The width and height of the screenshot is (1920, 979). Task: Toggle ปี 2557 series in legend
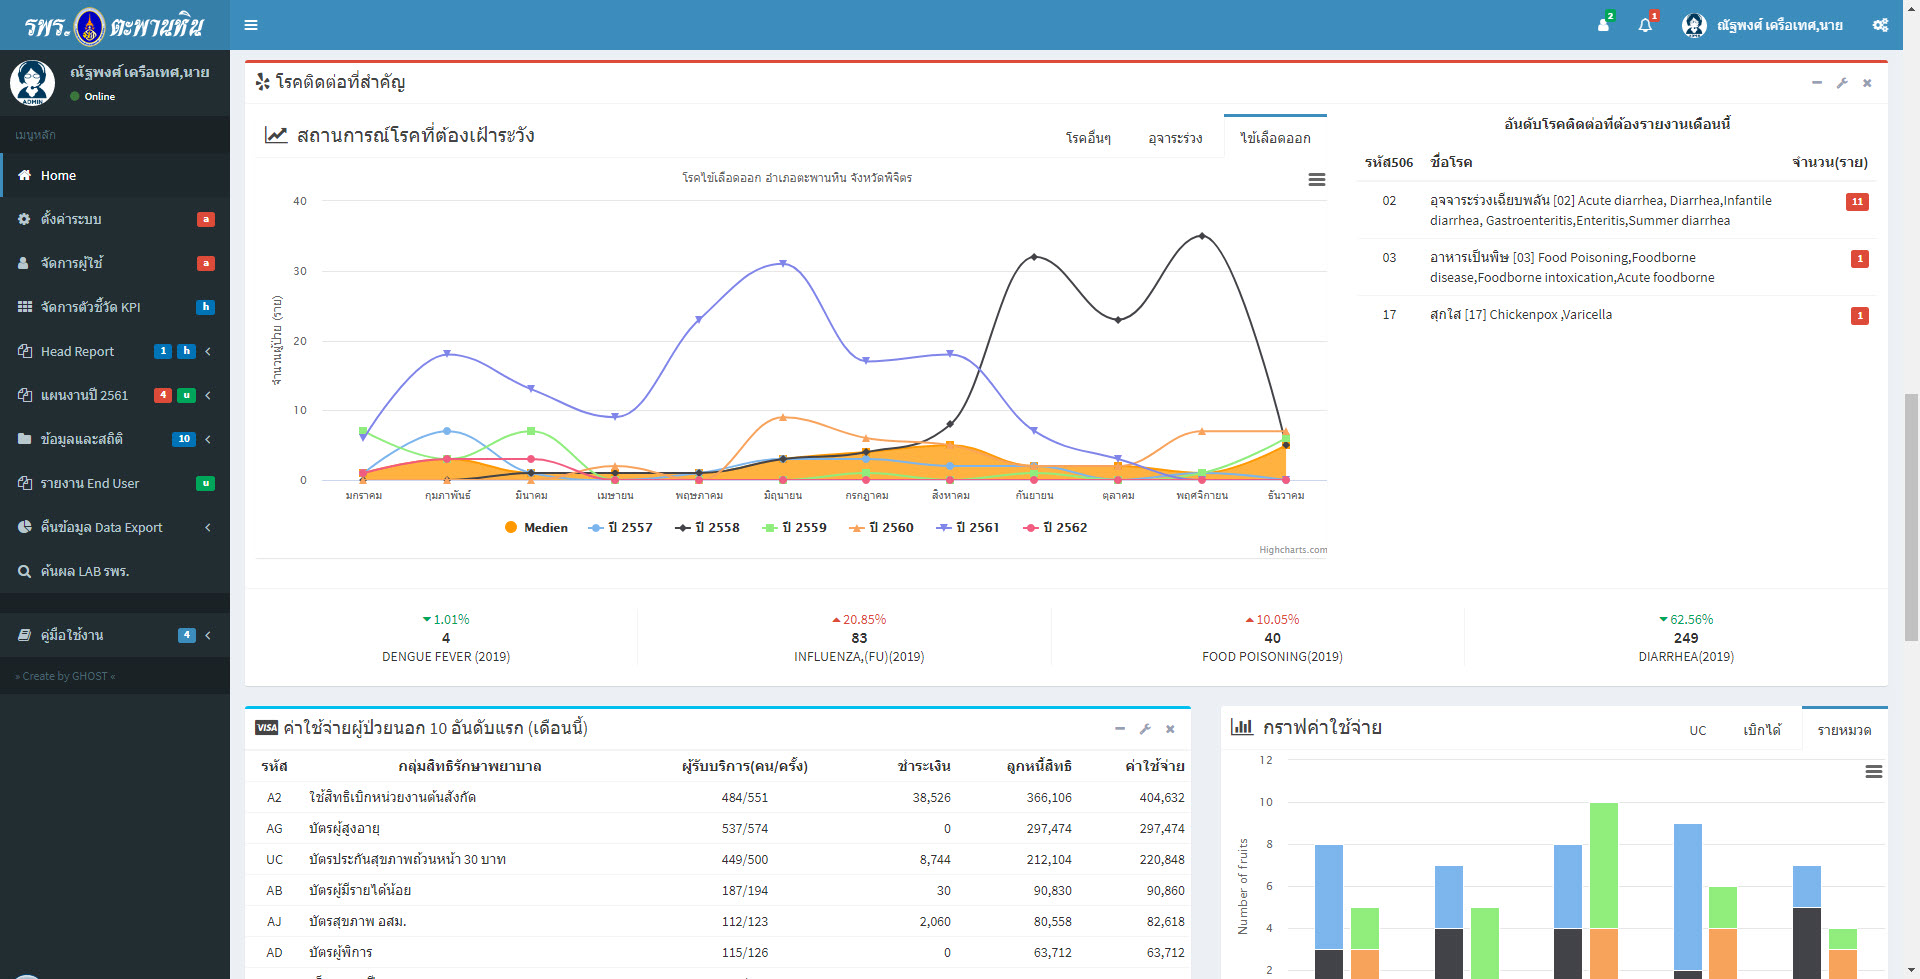620,528
